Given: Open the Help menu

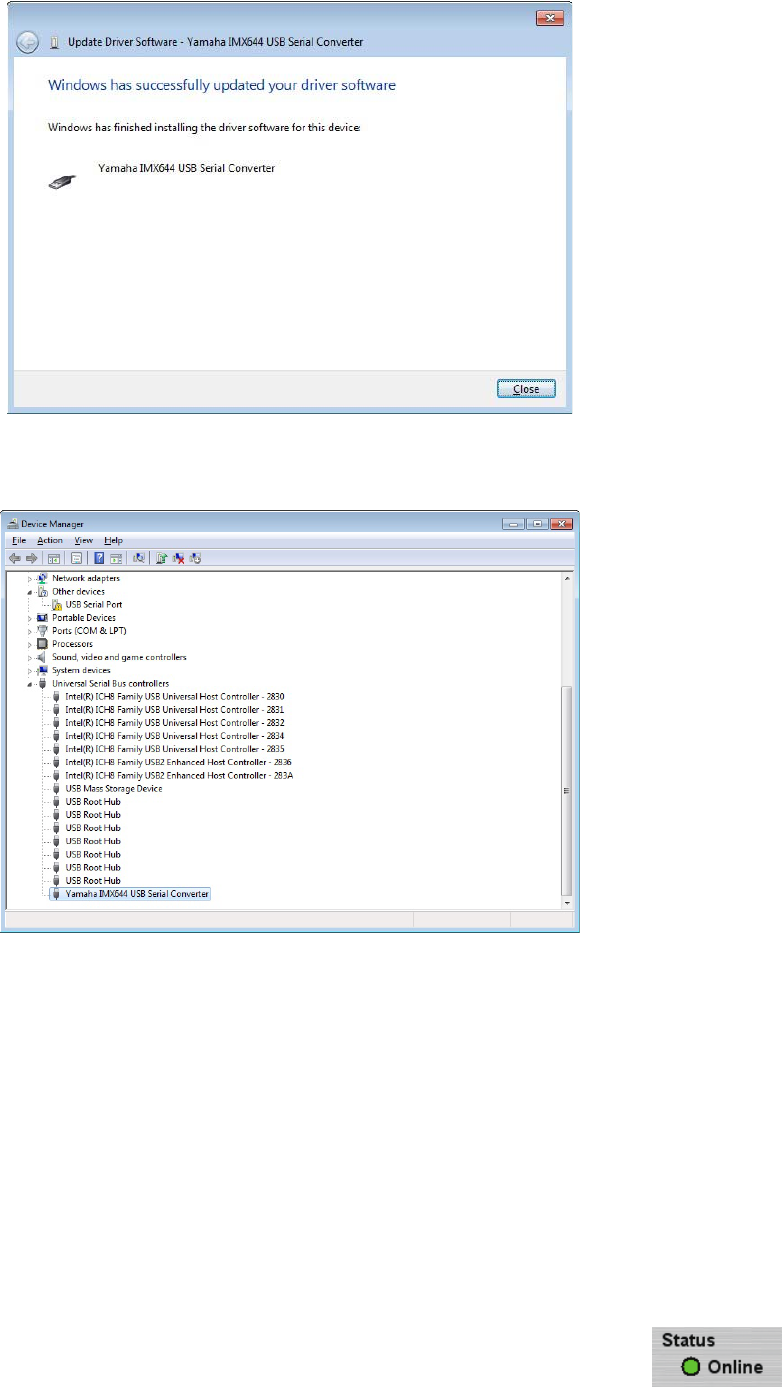Looking at the screenshot, I should (113, 540).
